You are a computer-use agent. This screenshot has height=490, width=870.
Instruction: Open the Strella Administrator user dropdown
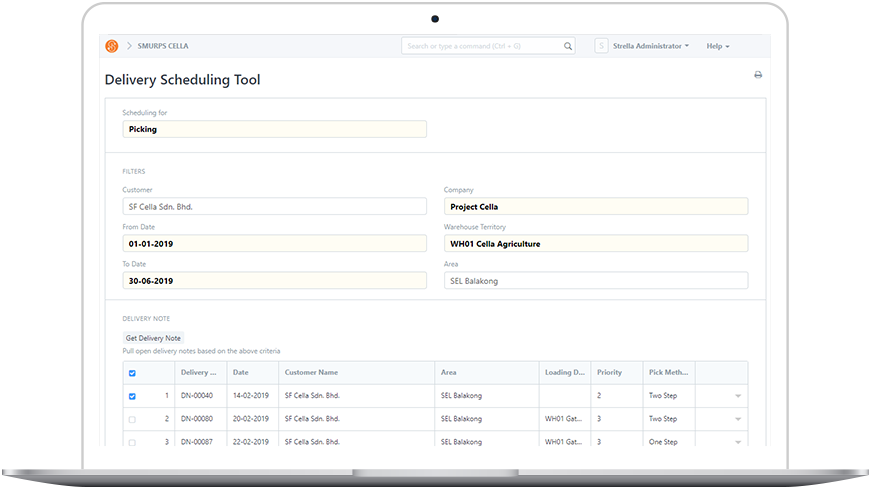651,46
